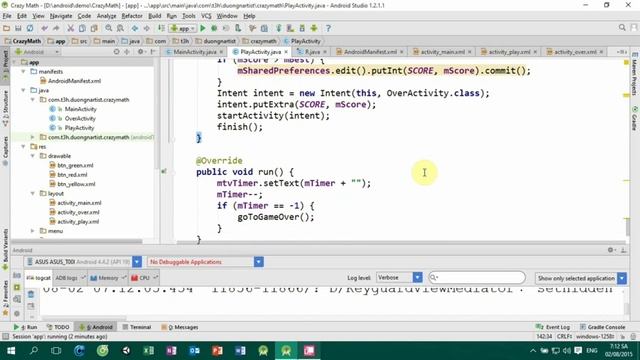Open the Terminal tool window
The image size is (640, 360).
[x=137, y=327]
